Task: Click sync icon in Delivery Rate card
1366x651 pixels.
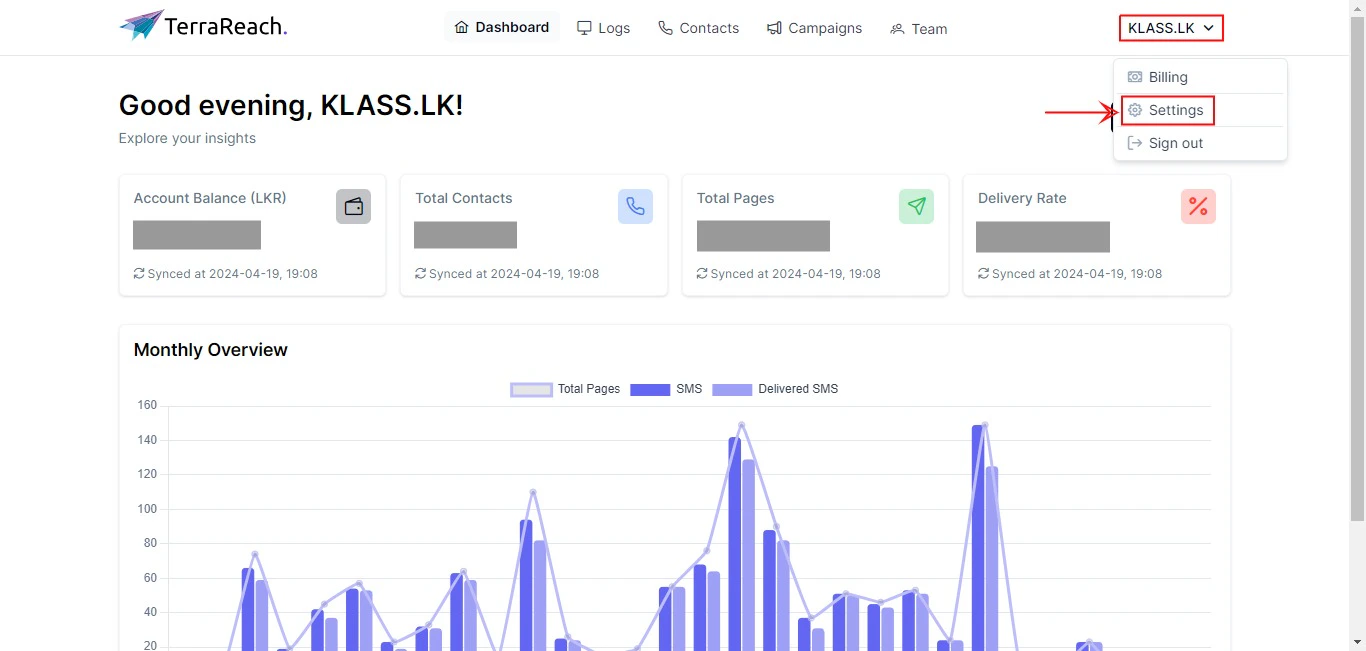Action: coord(984,273)
